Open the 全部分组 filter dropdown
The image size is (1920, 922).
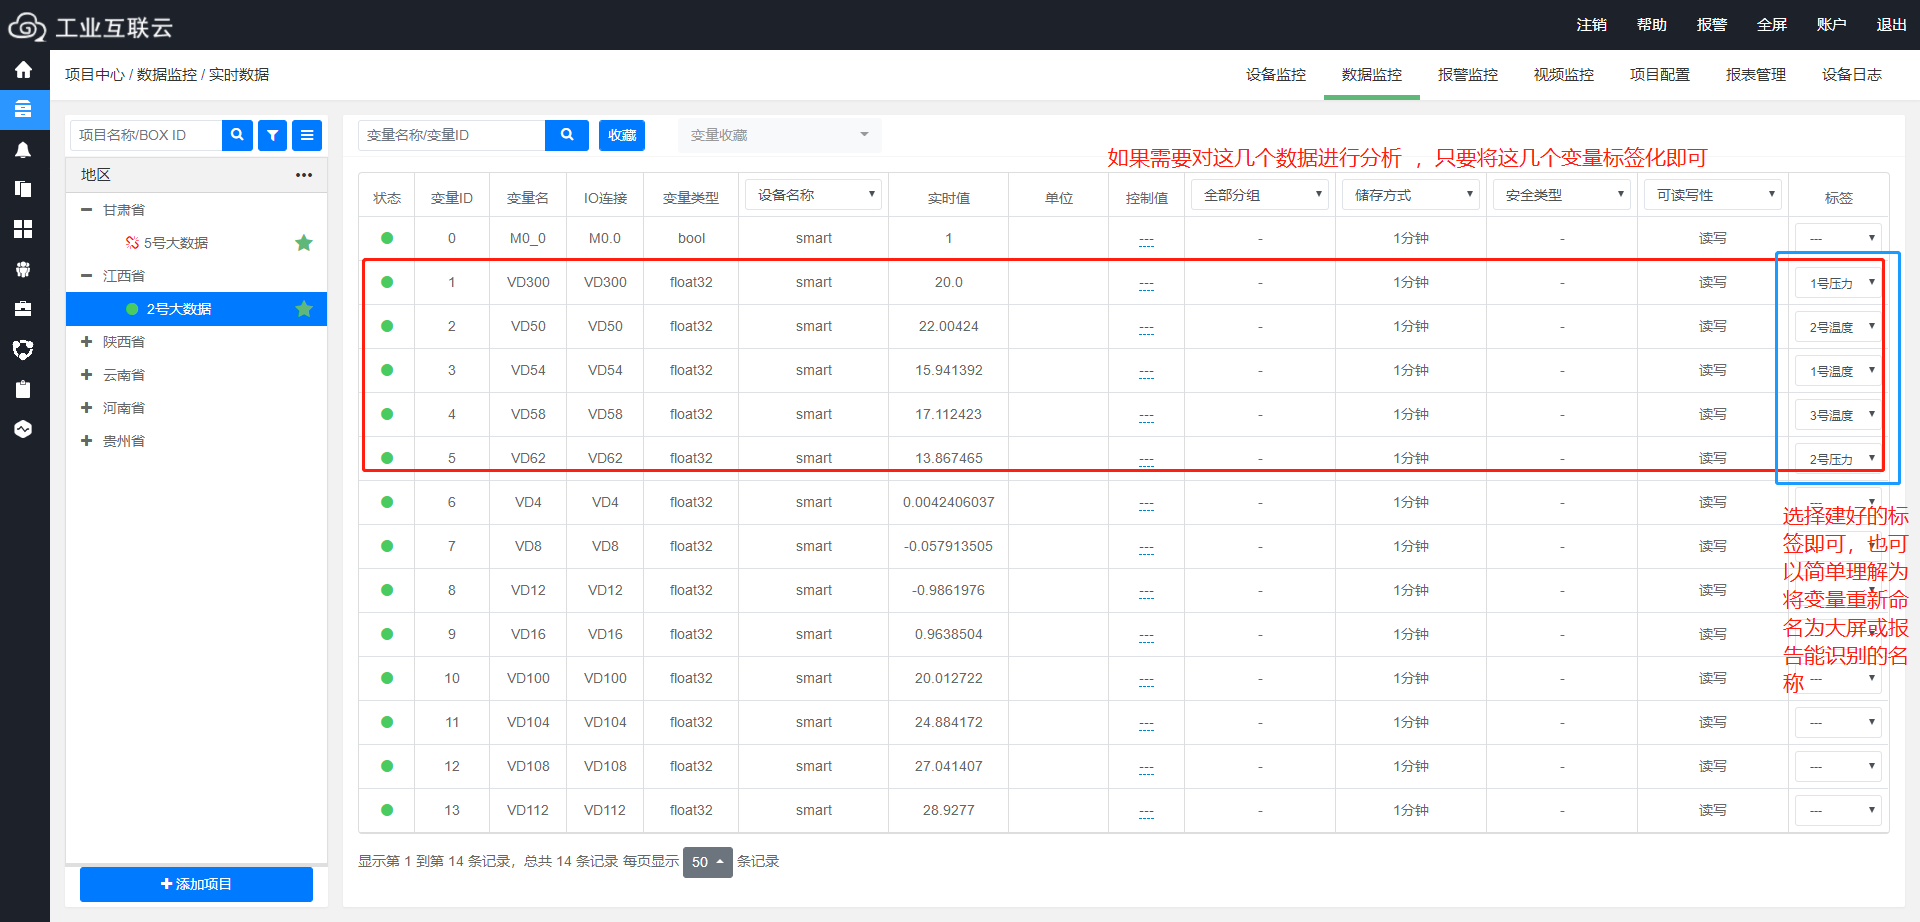click(x=1260, y=195)
